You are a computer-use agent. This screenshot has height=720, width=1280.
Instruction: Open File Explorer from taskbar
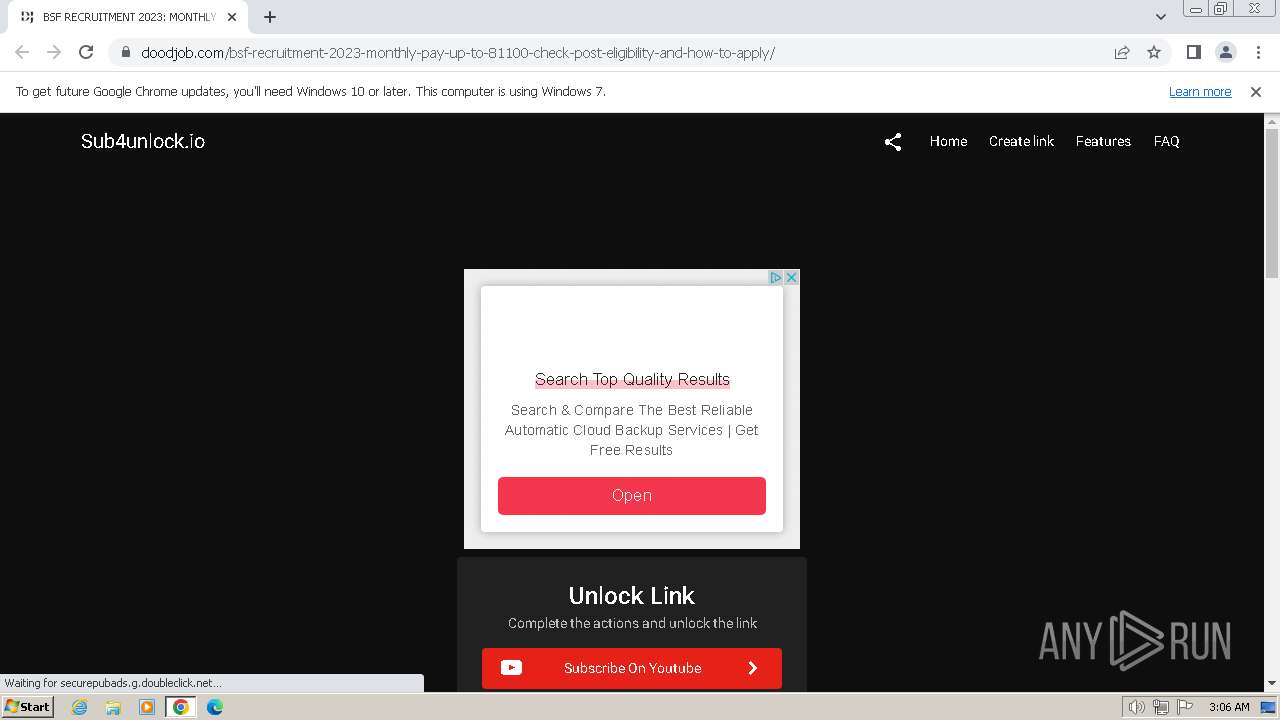point(113,707)
